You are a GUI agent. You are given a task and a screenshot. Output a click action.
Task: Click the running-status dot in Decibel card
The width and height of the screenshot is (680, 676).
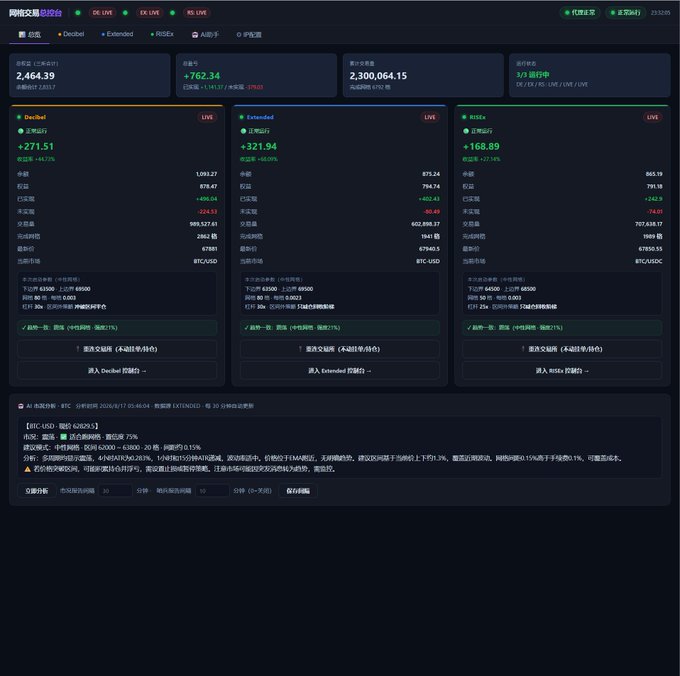pyautogui.click(x=20, y=131)
